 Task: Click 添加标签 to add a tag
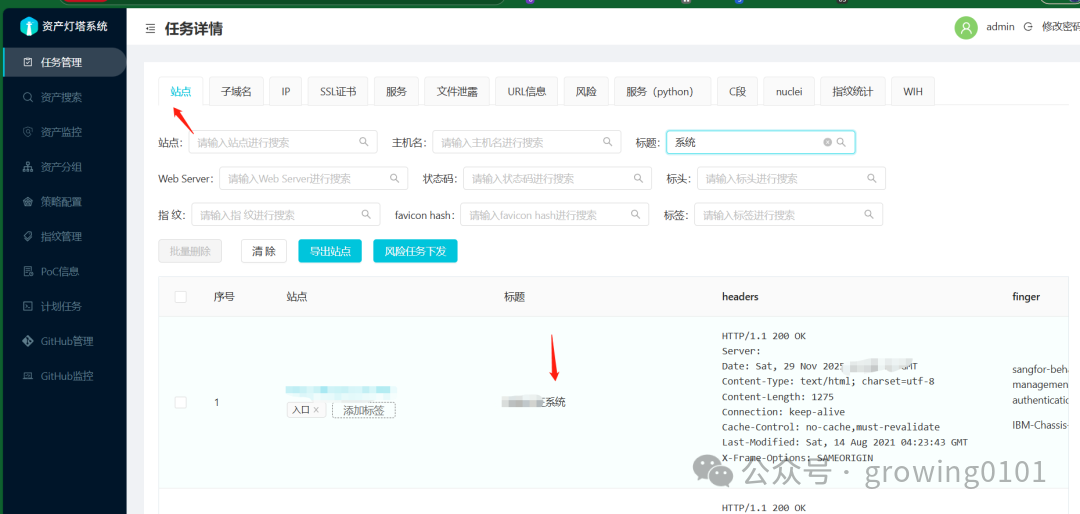(363, 410)
